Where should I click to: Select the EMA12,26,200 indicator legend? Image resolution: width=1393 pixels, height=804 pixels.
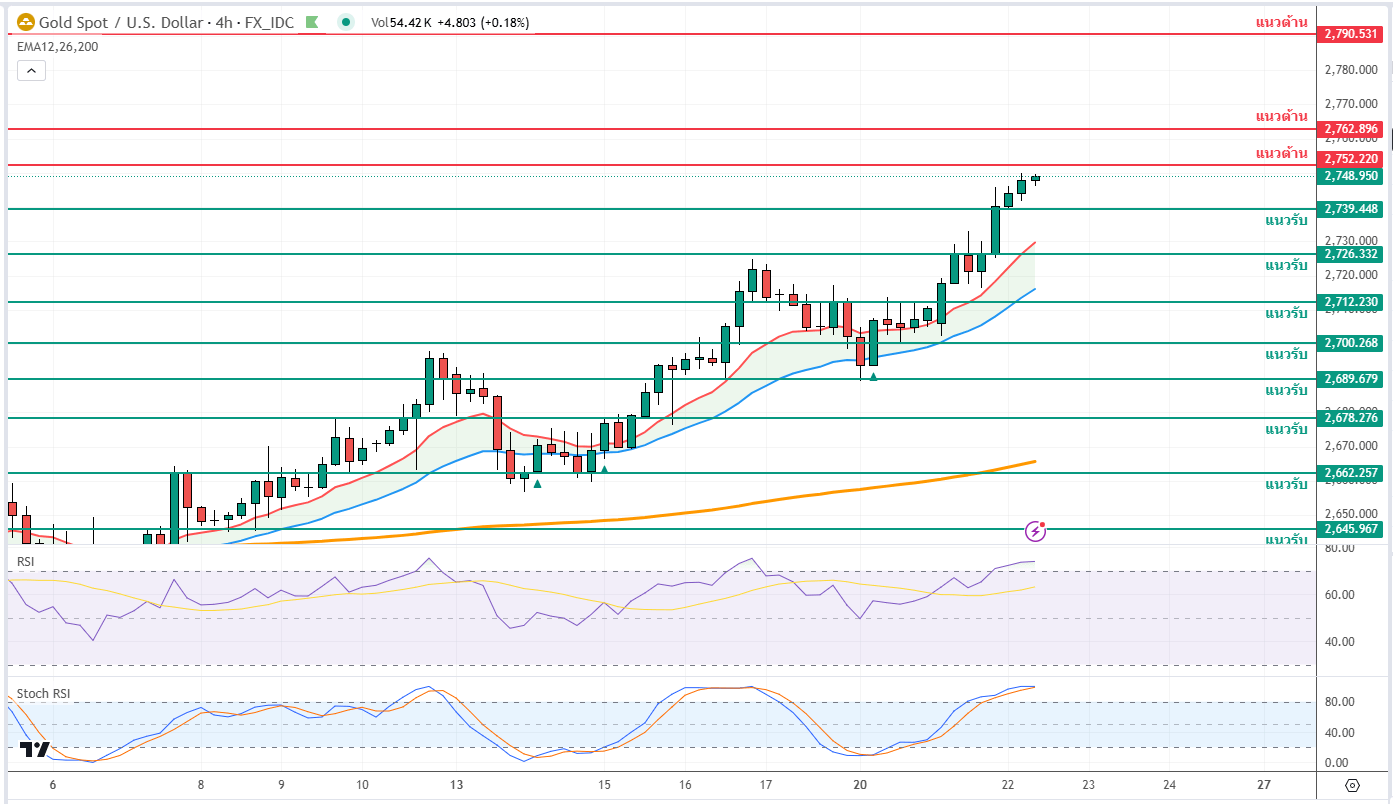pyautogui.click(x=58, y=46)
